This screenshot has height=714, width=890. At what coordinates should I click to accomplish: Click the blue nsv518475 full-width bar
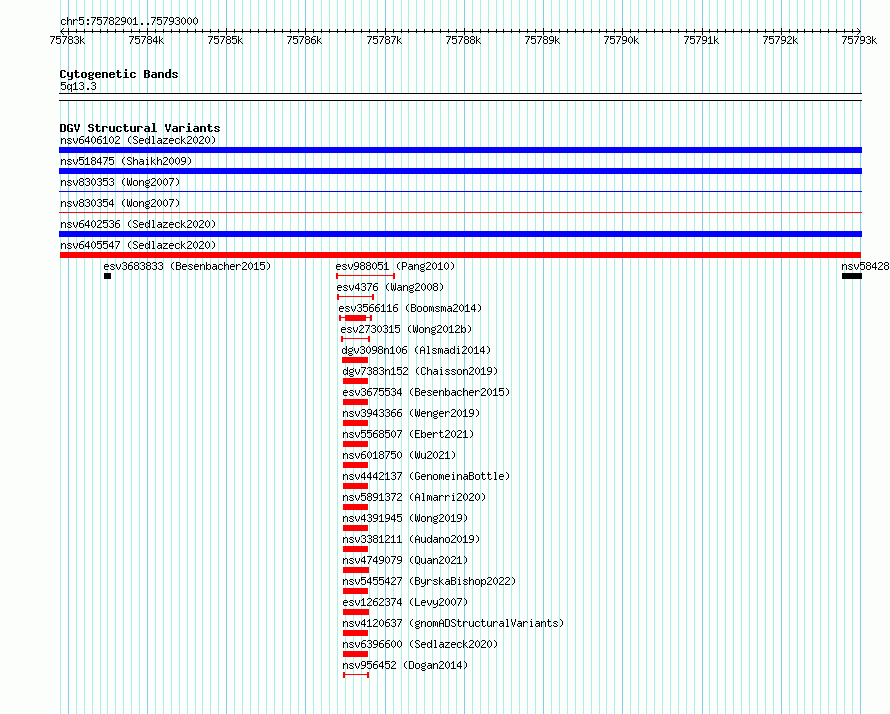coord(460,171)
